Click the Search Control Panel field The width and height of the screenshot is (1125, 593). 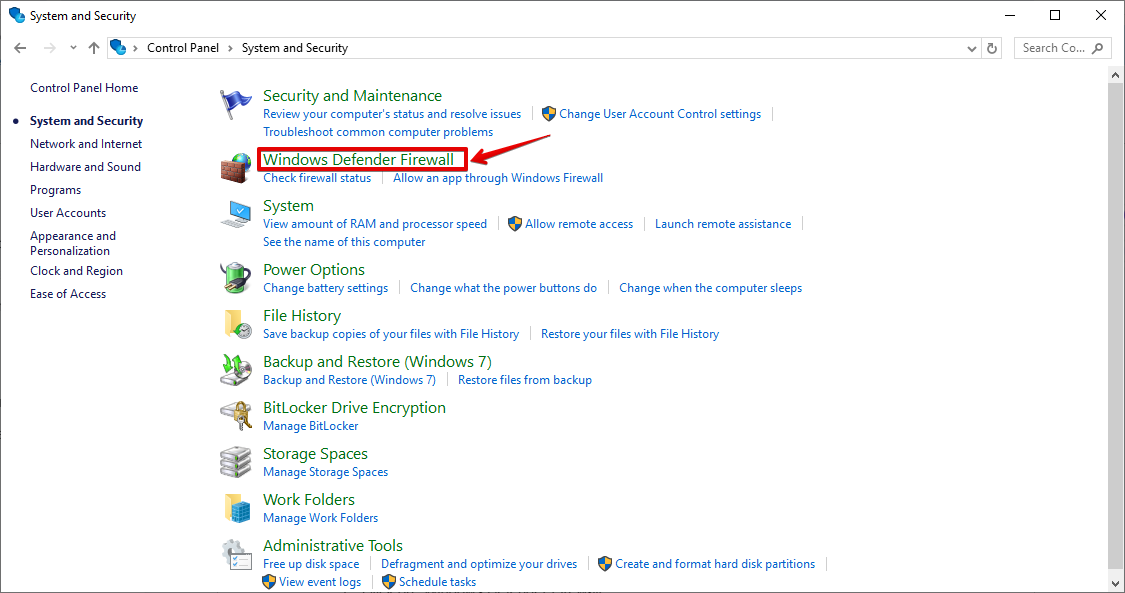coord(1054,48)
